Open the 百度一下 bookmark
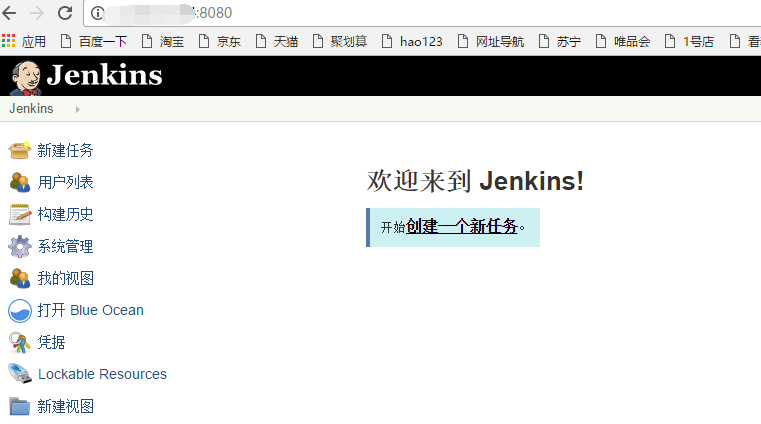The image size is (761, 424). pos(94,42)
